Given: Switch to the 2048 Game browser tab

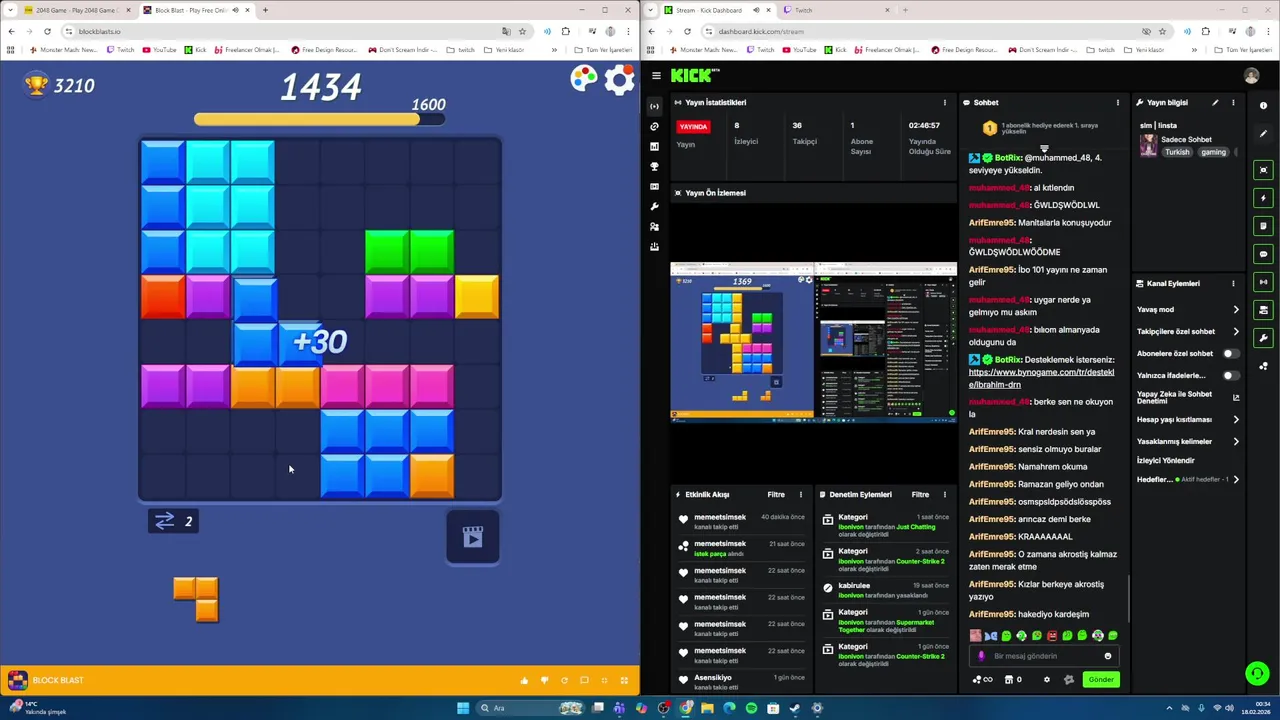Looking at the screenshot, I should pos(78,10).
